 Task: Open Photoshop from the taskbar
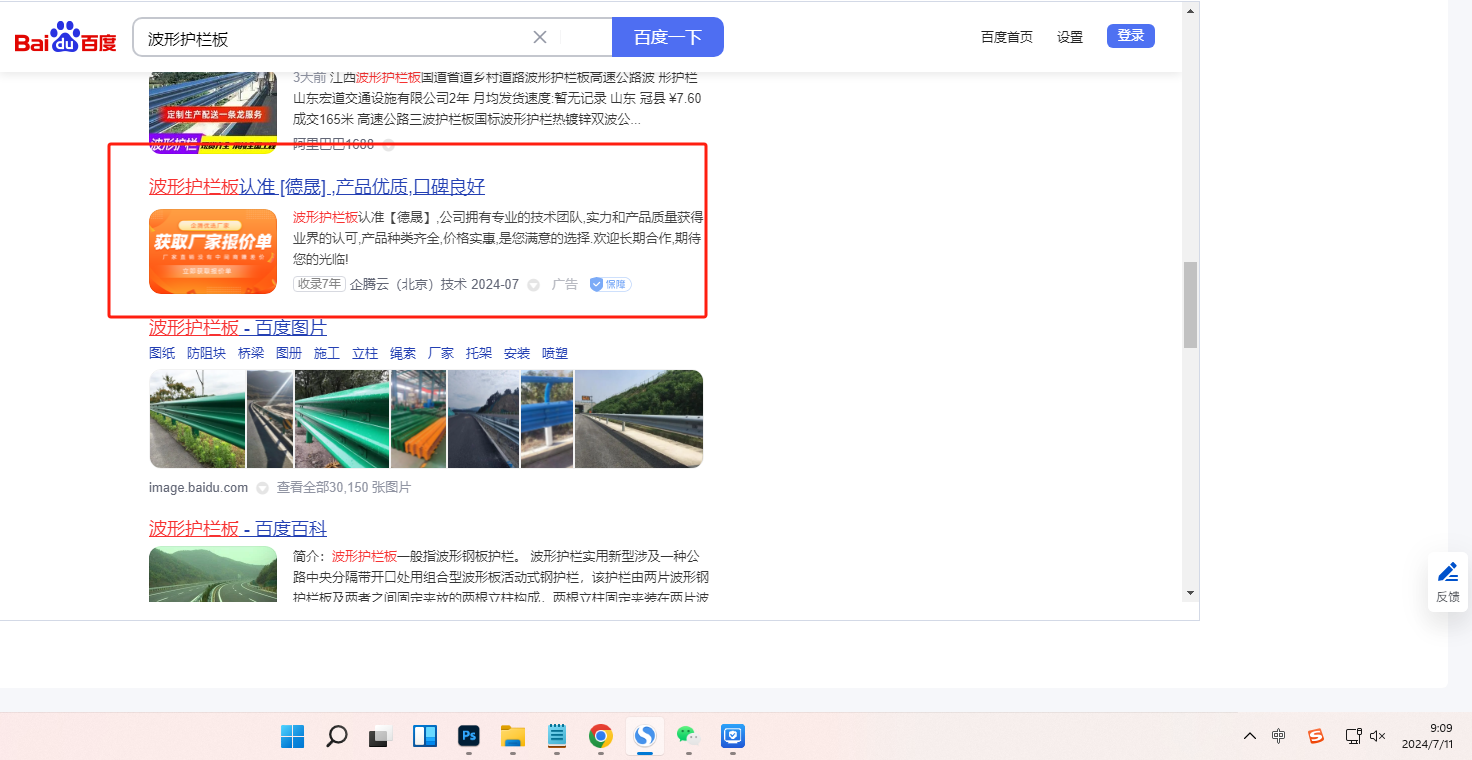468,737
